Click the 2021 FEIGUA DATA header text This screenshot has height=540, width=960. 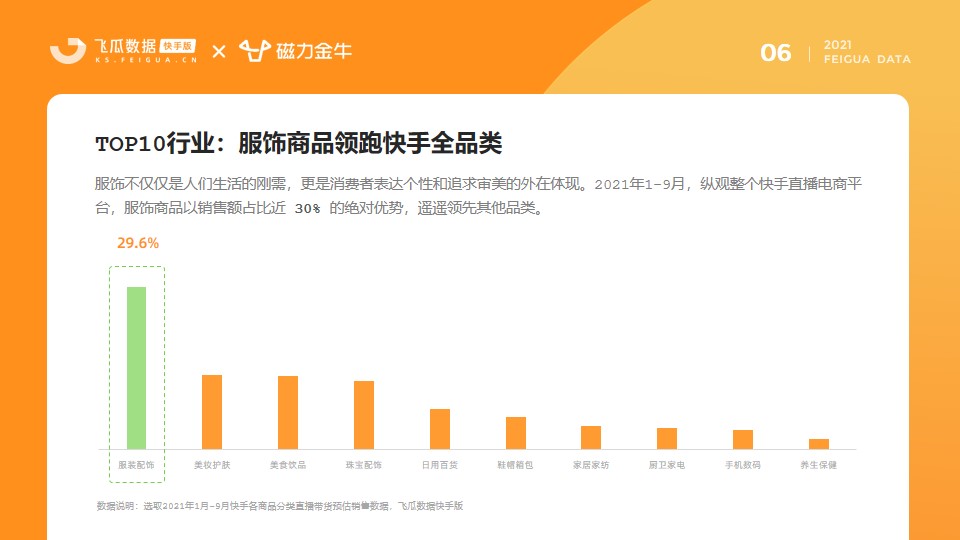coord(867,52)
